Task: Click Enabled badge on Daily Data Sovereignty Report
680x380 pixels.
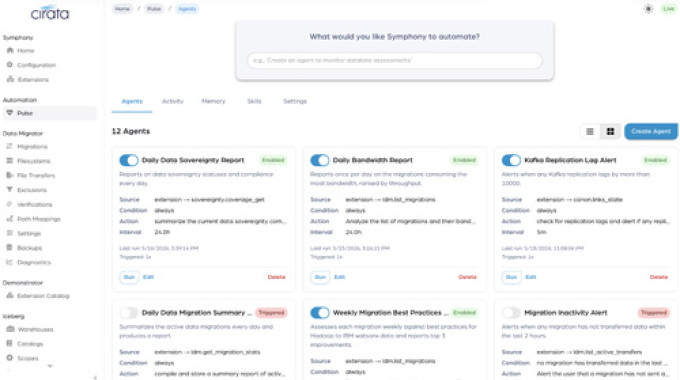Action: pos(273,160)
